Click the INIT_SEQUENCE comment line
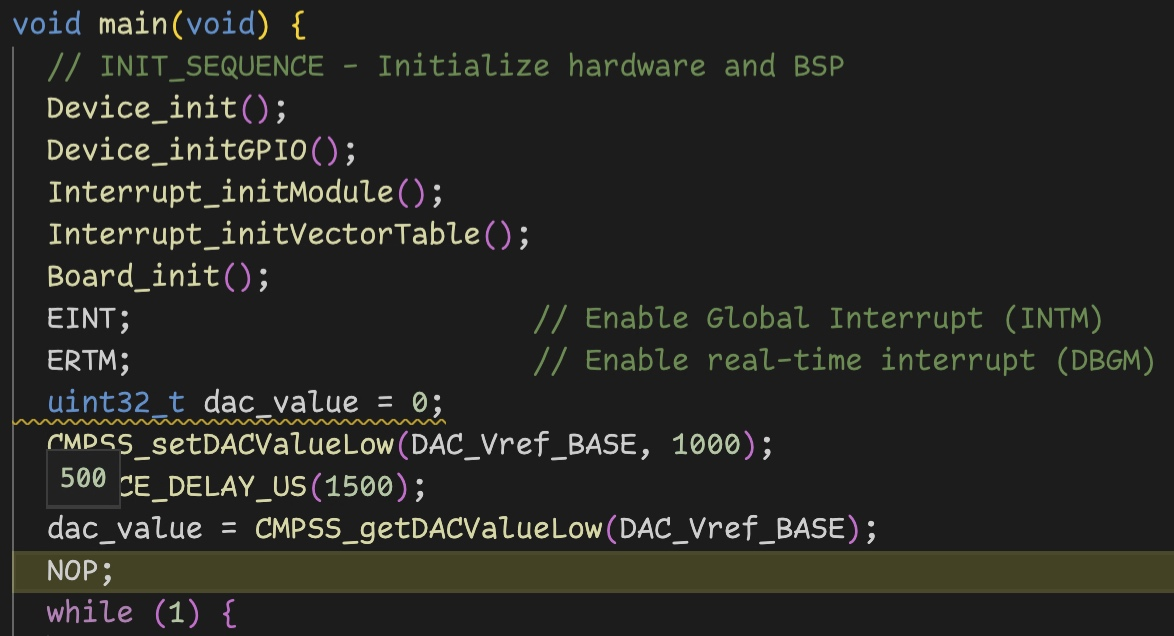The width and height of the screenshot is (1174, 636). tap(445, 66)
